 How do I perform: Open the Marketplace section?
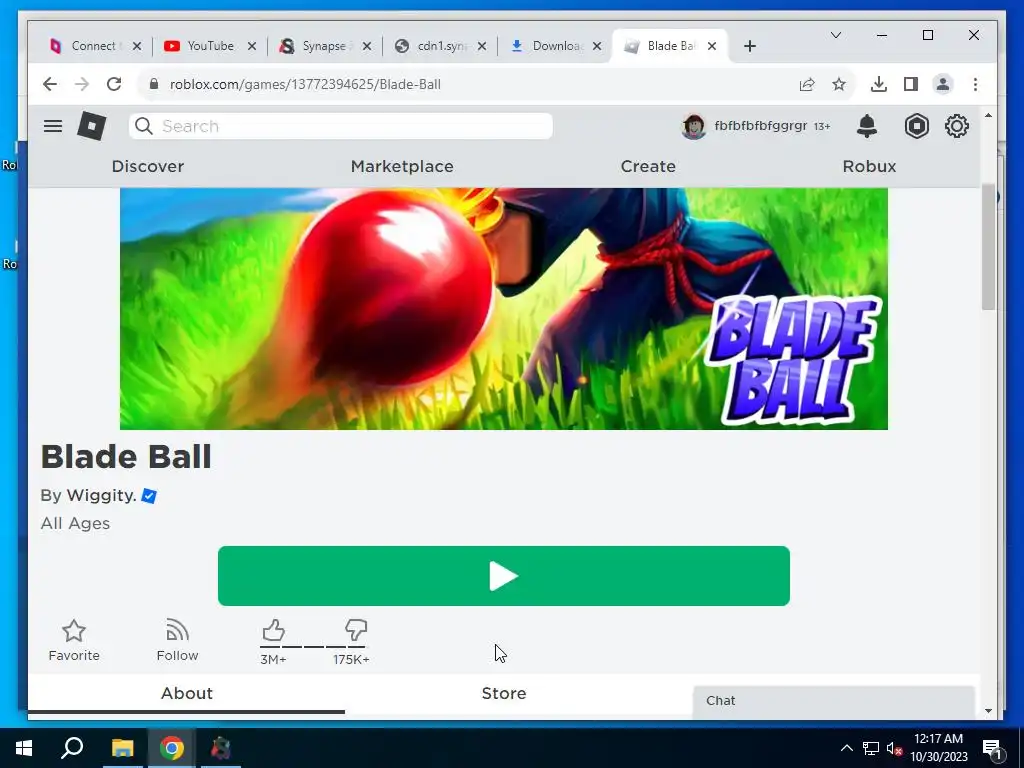pyautogui.click(x=402, y=166)
